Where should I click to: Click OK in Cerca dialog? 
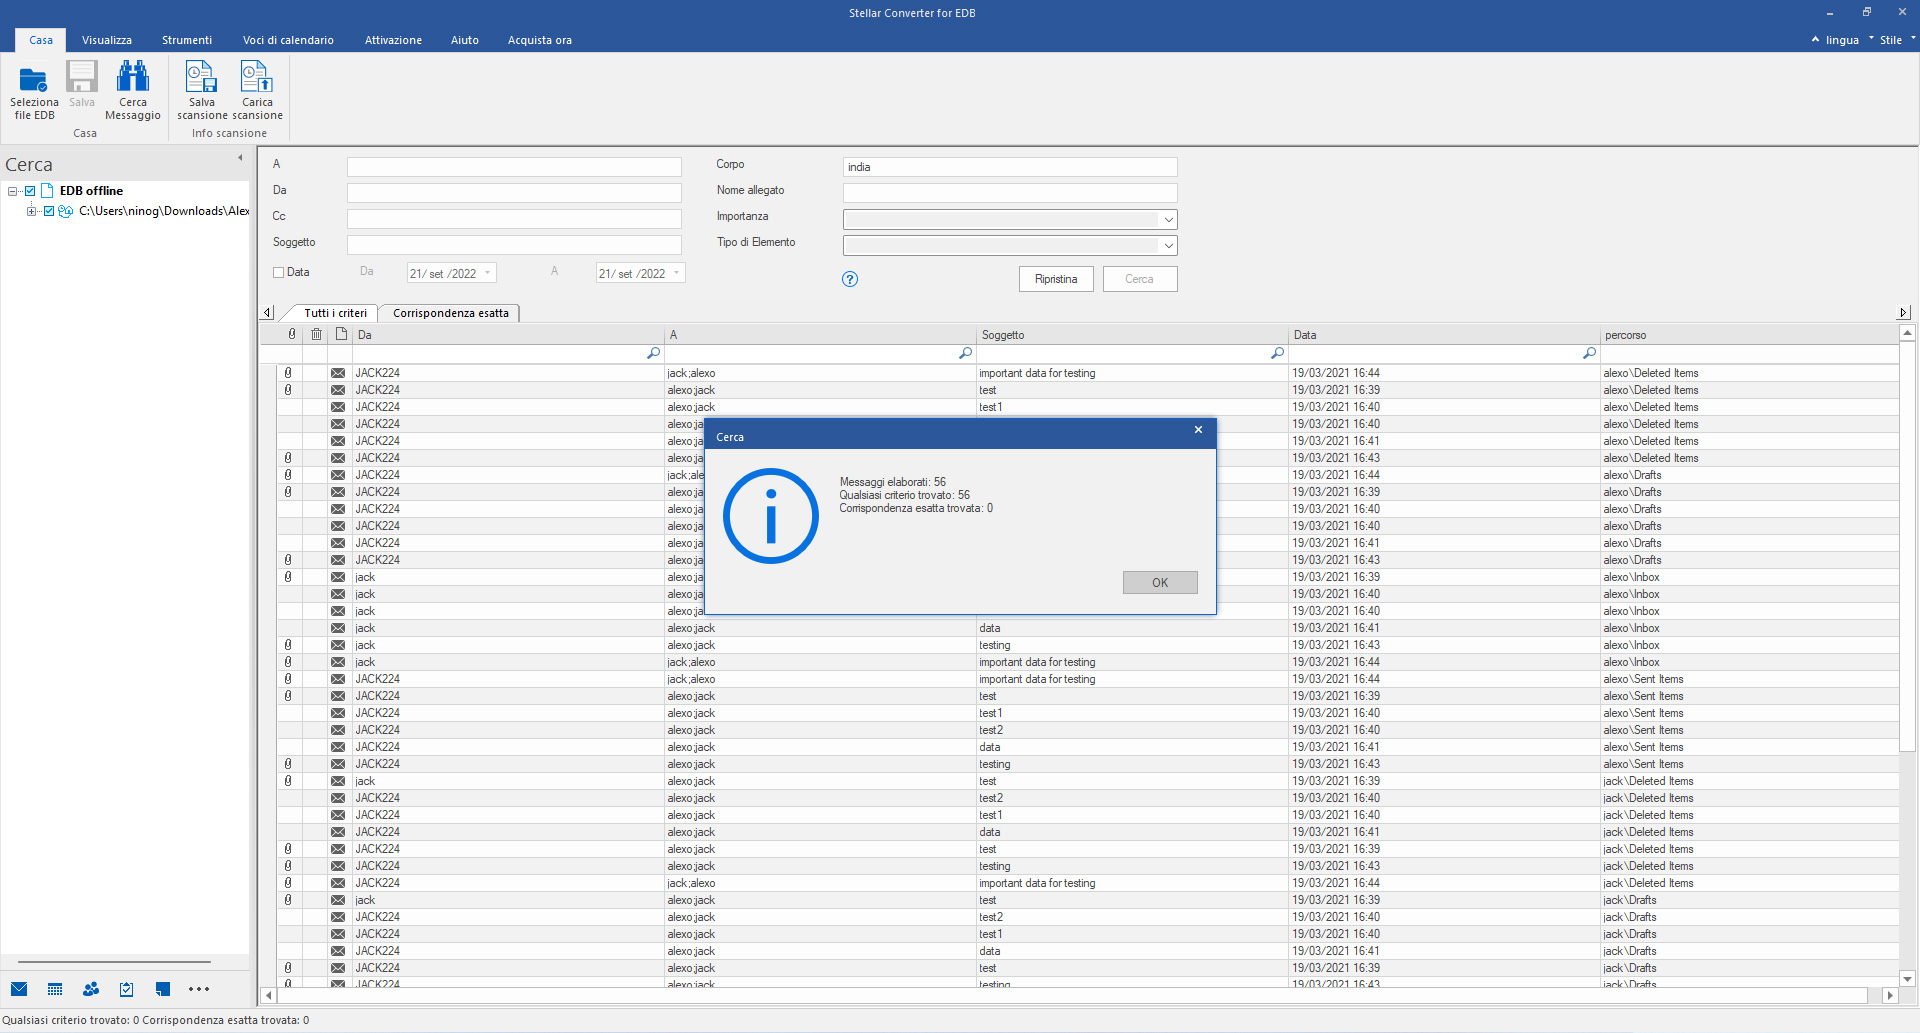(1160, 582)
